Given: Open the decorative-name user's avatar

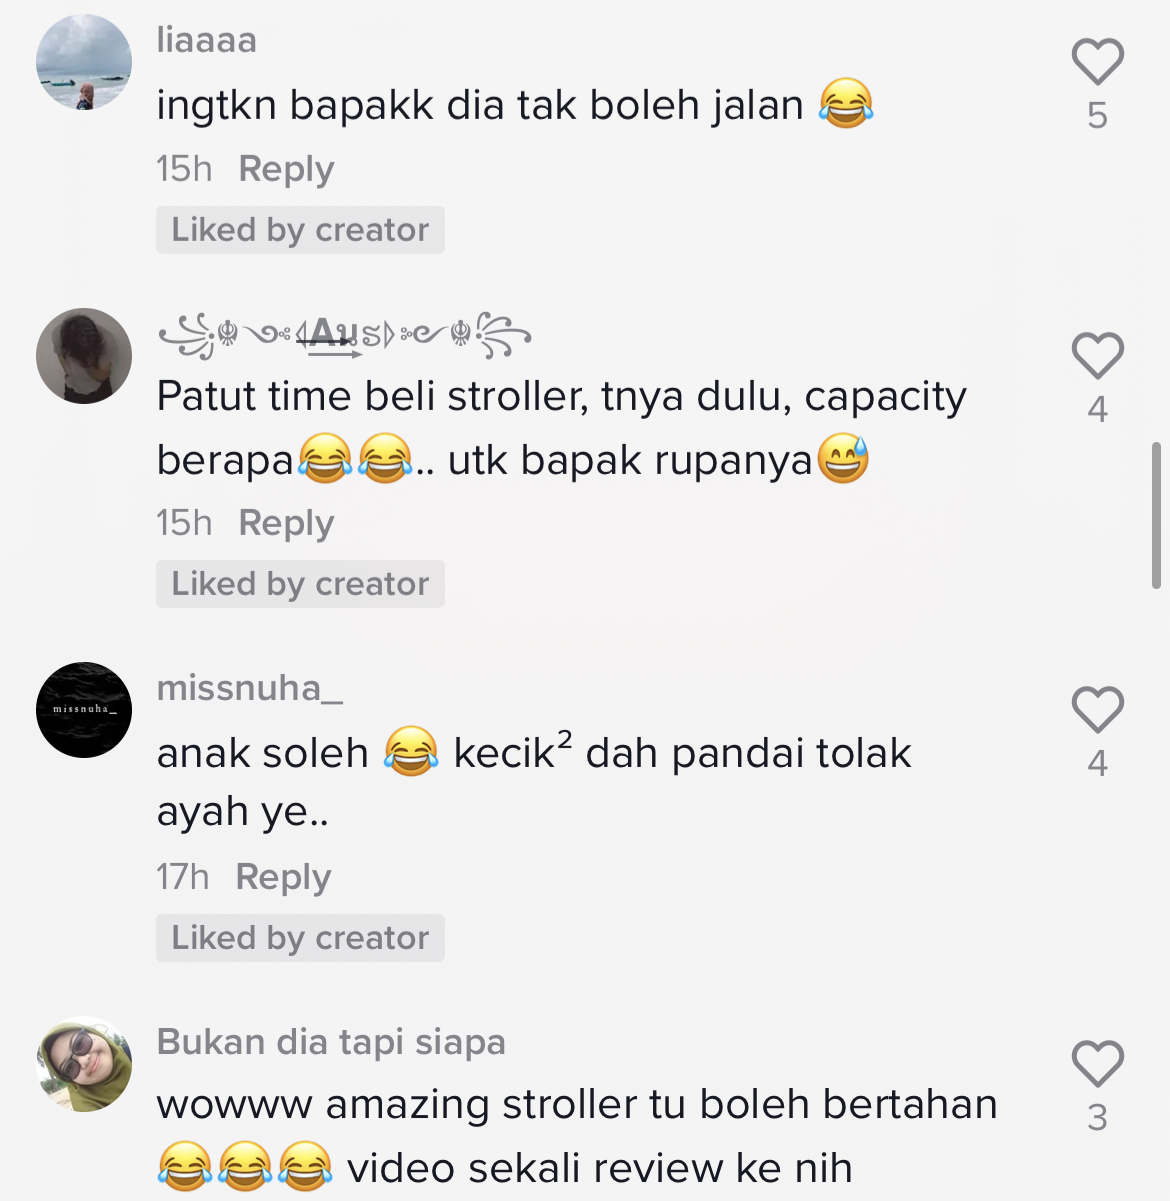Looking at the screenshot, I should [84, 356].
